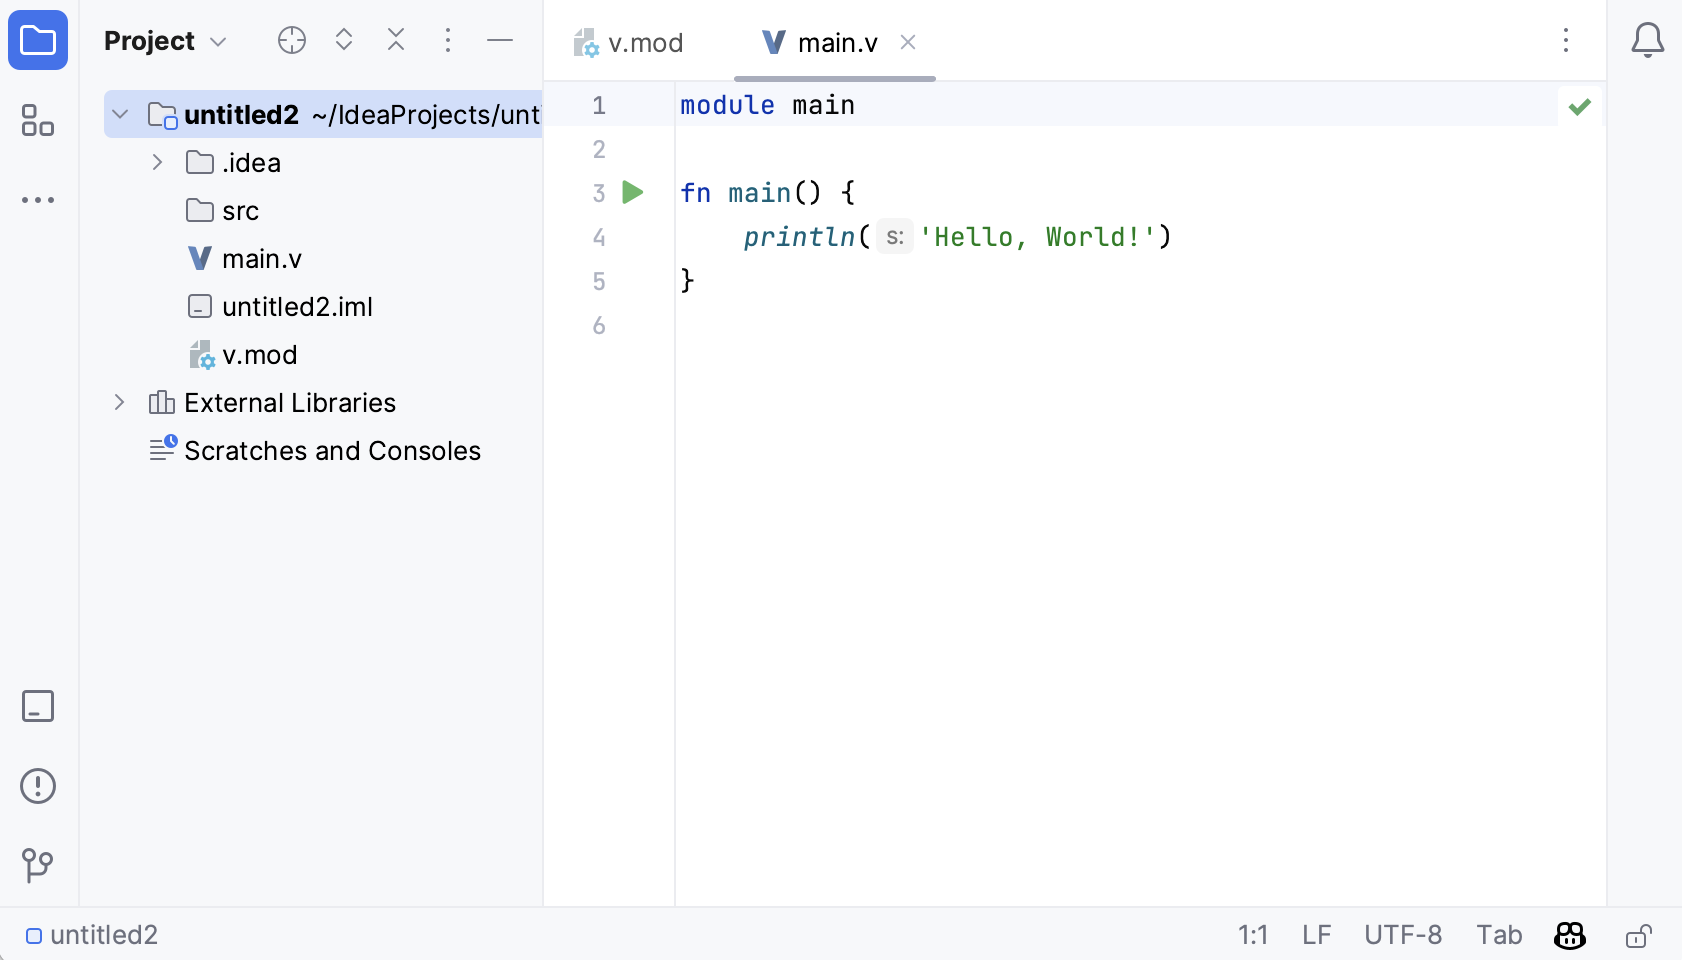This screenshot has height=960, width=1682.
Task: Click the More tool windows ellipsis icon
Action: (38, 200)
